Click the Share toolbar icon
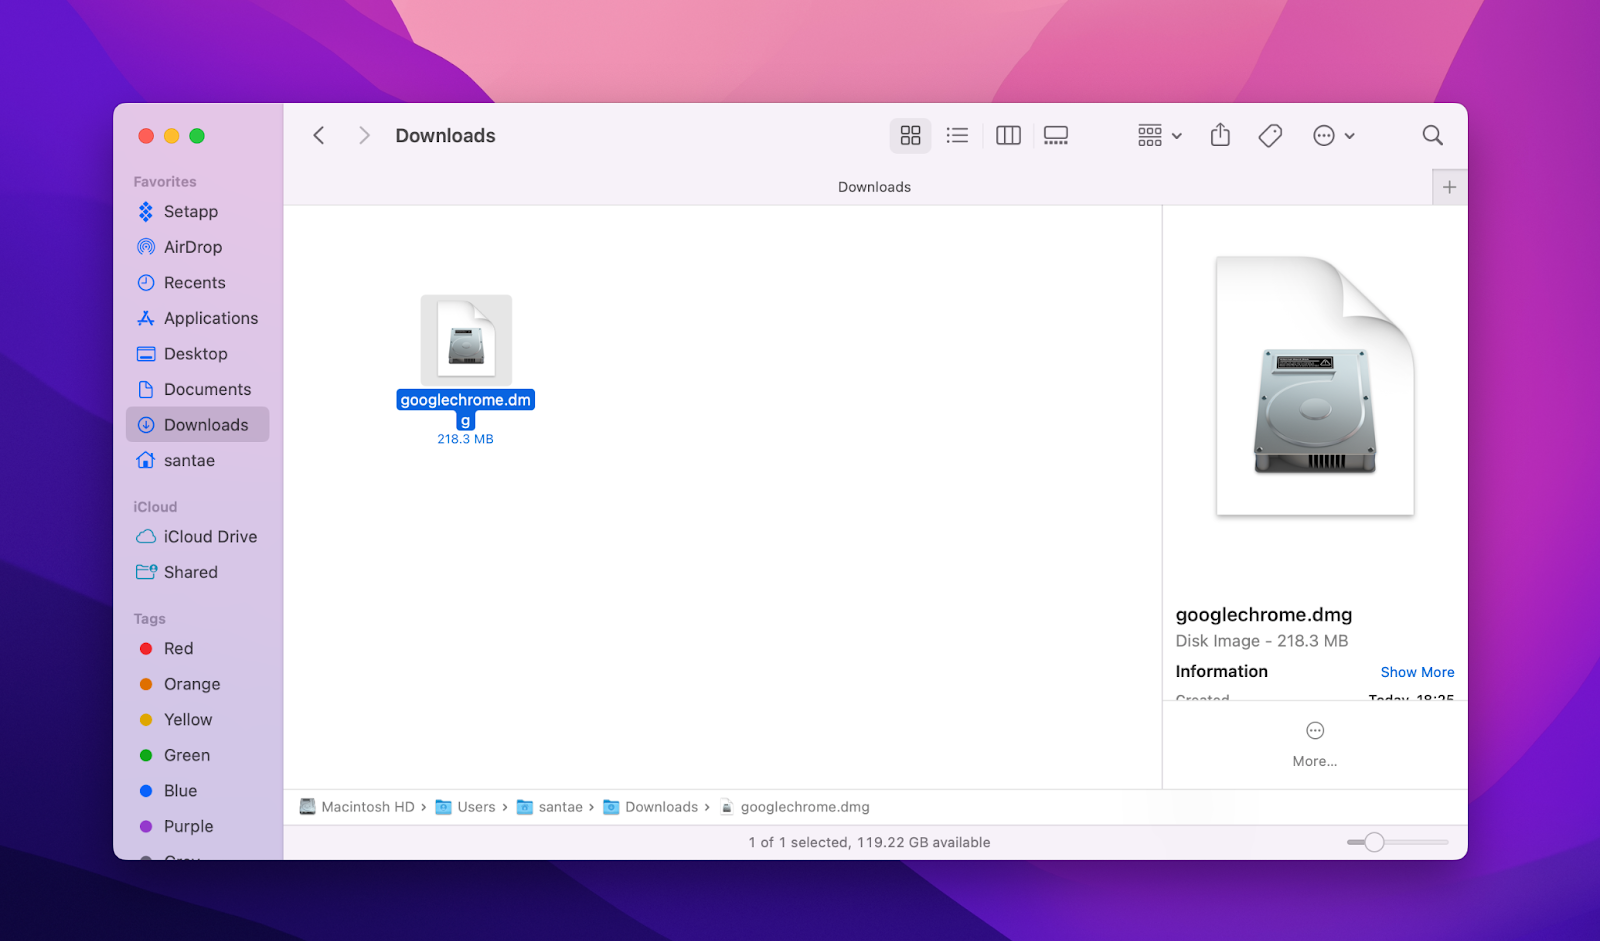The height and width of the screenshot is (941, 1600). coord(1220,135)
